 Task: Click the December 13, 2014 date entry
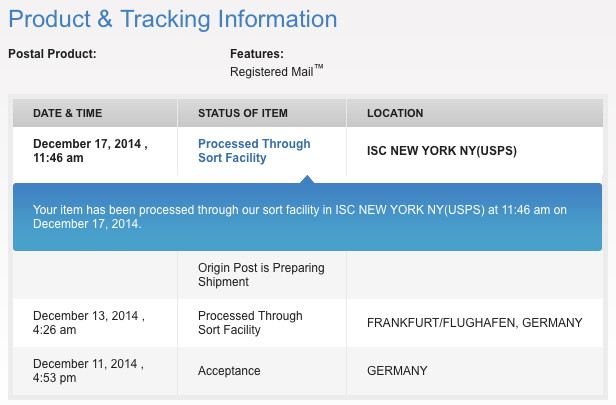tap(90, 323)
